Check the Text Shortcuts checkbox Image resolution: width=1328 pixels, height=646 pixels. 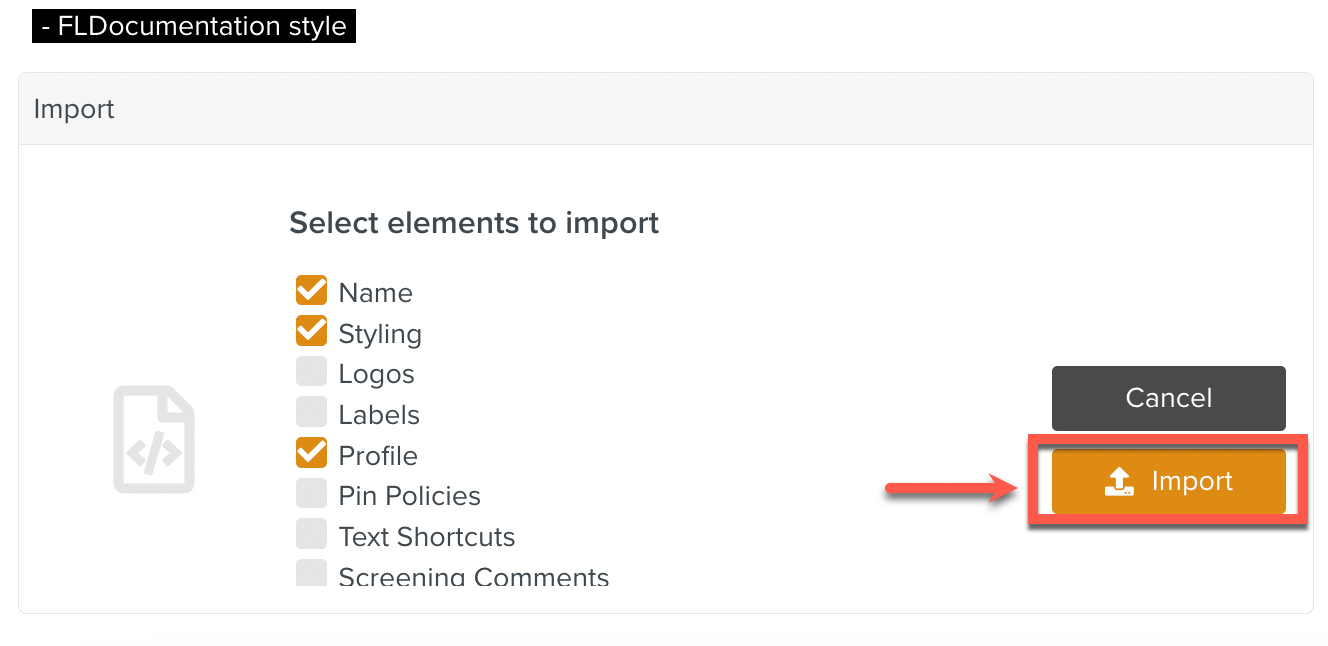(311, 534)
